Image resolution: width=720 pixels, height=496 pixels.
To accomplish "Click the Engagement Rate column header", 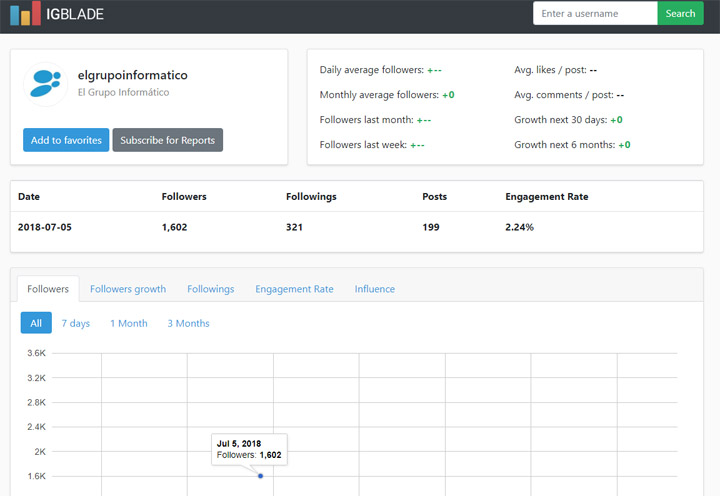I will (x=547, y=197).
